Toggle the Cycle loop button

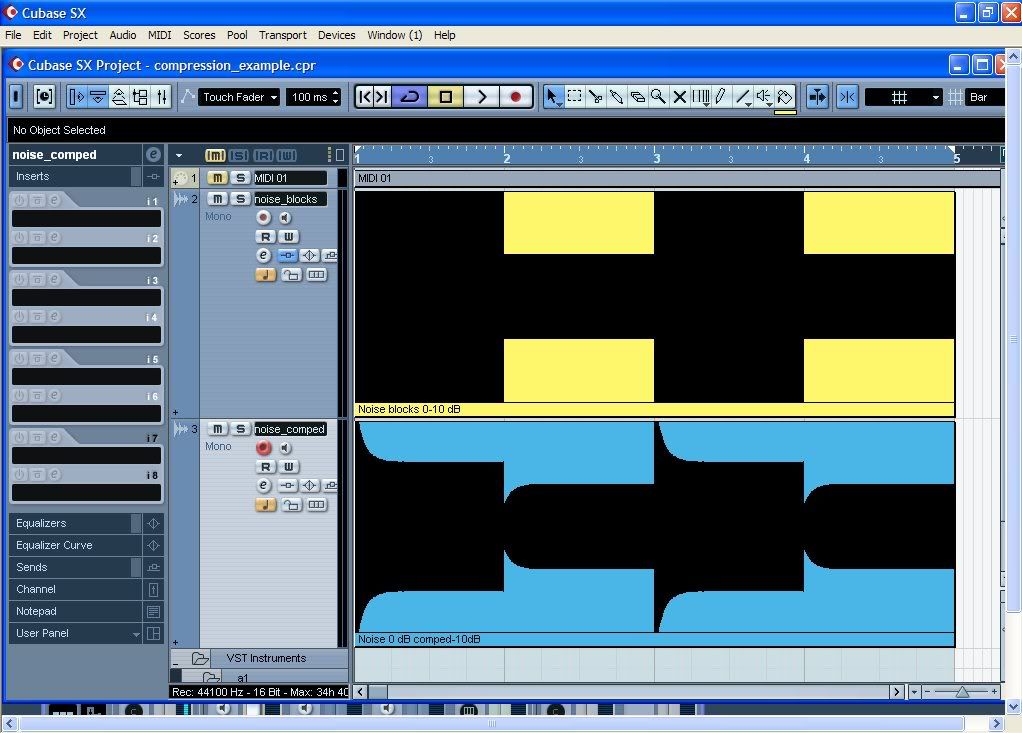(x=410, y=97)
